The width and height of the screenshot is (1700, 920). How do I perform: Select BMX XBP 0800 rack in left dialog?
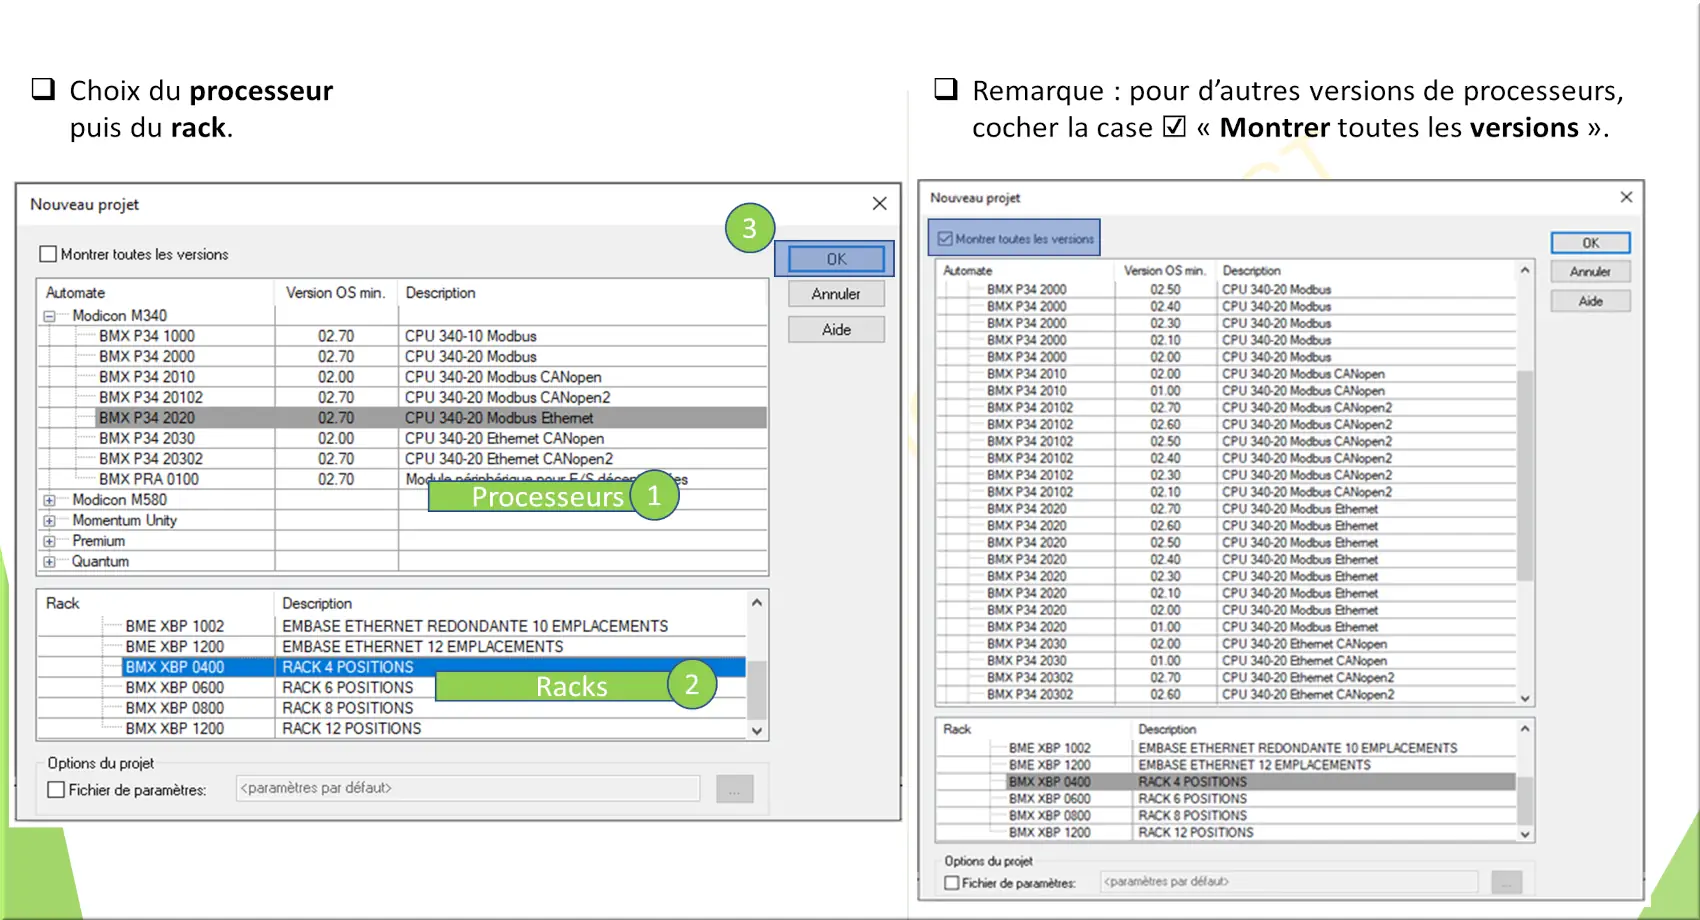[x=174, y=708]
